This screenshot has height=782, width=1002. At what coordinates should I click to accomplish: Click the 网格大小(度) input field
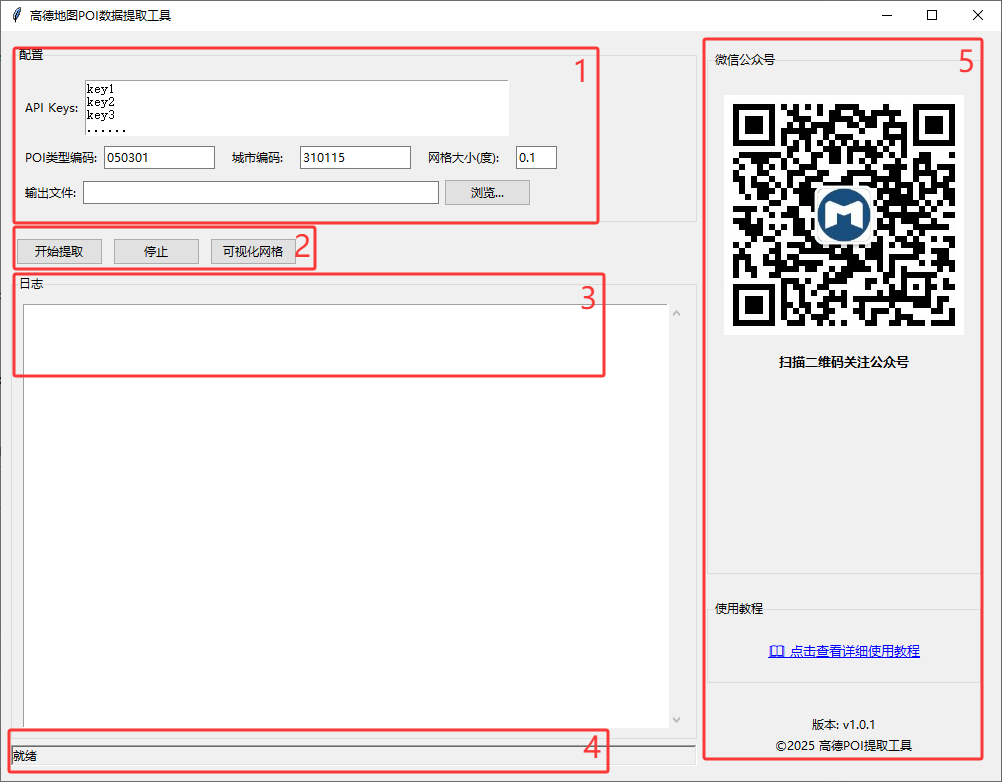pyautogui.click(x=536, y=157)
